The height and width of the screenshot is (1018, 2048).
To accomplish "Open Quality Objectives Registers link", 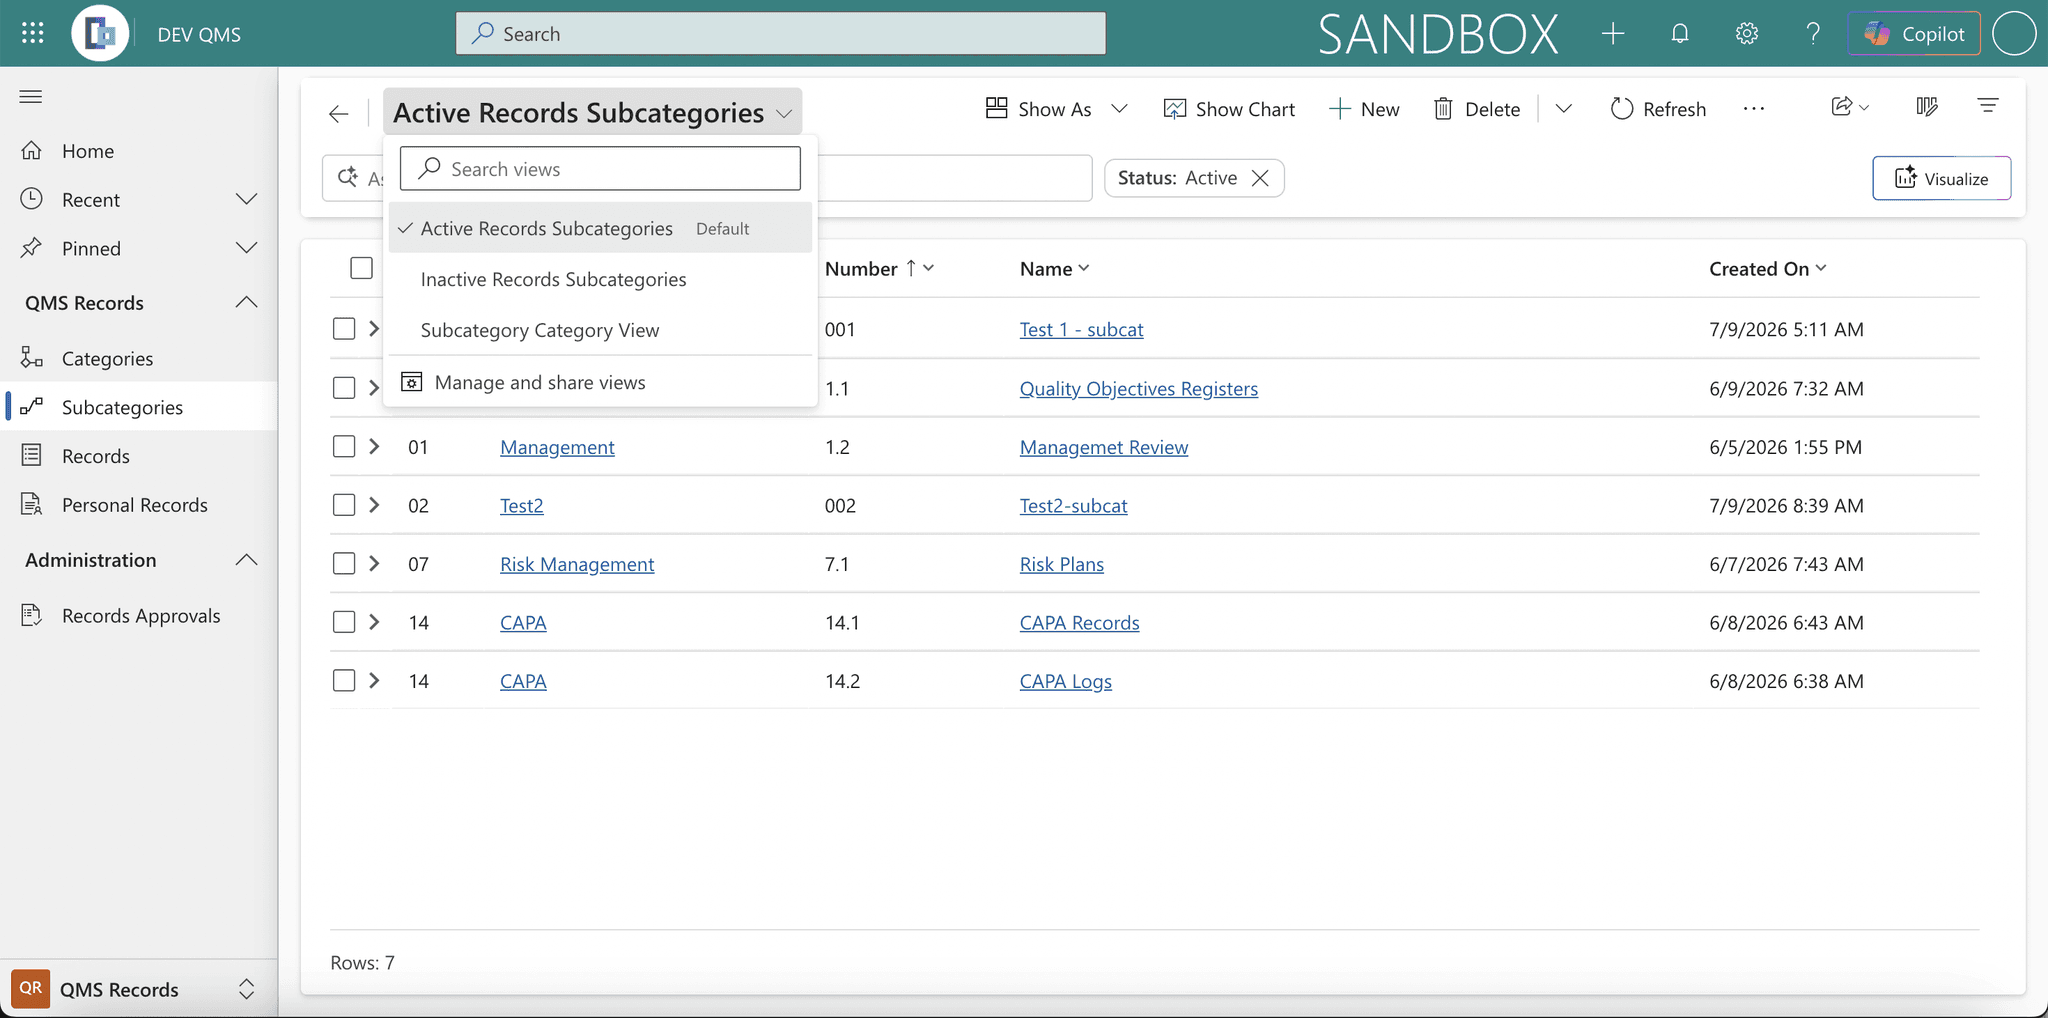I will tap(1139, 388).
